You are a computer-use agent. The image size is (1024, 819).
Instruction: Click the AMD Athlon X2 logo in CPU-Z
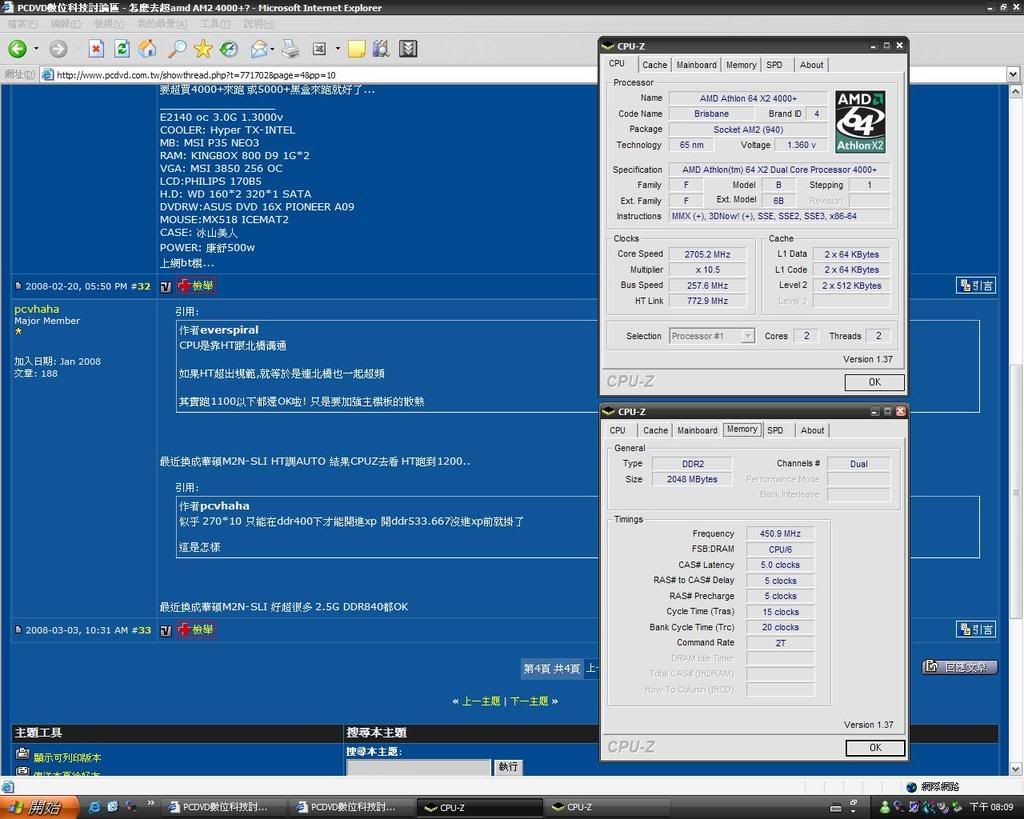point(860,122)
